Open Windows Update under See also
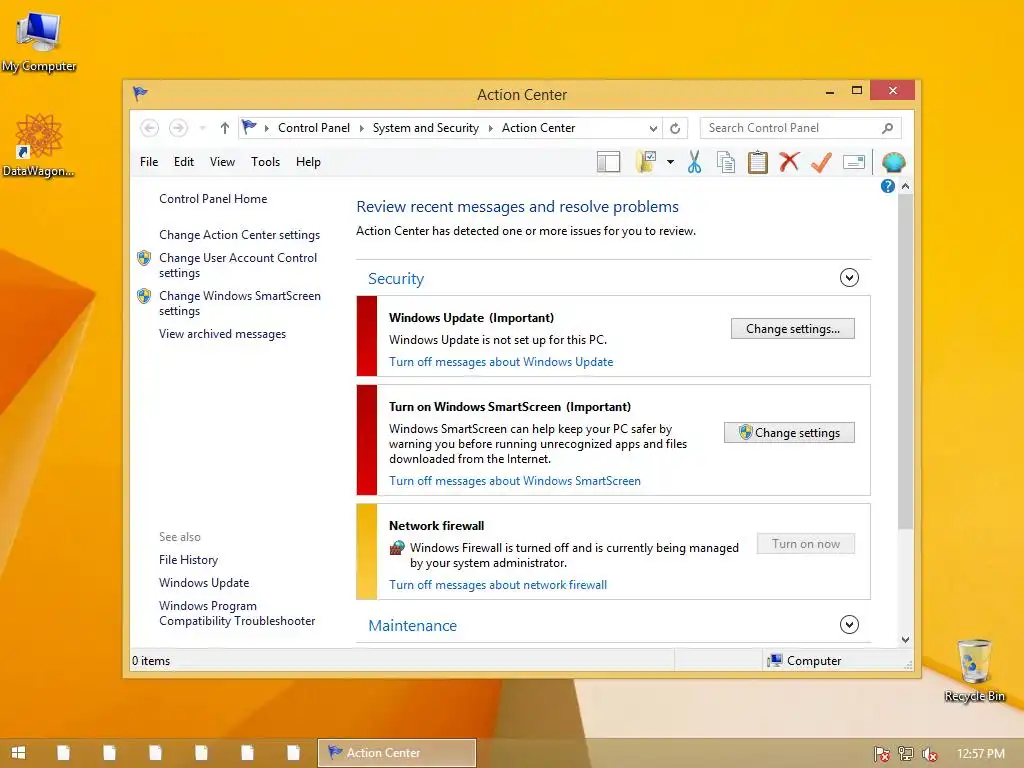The height and width of the screenshot is (768, 1024). point(204,583)
